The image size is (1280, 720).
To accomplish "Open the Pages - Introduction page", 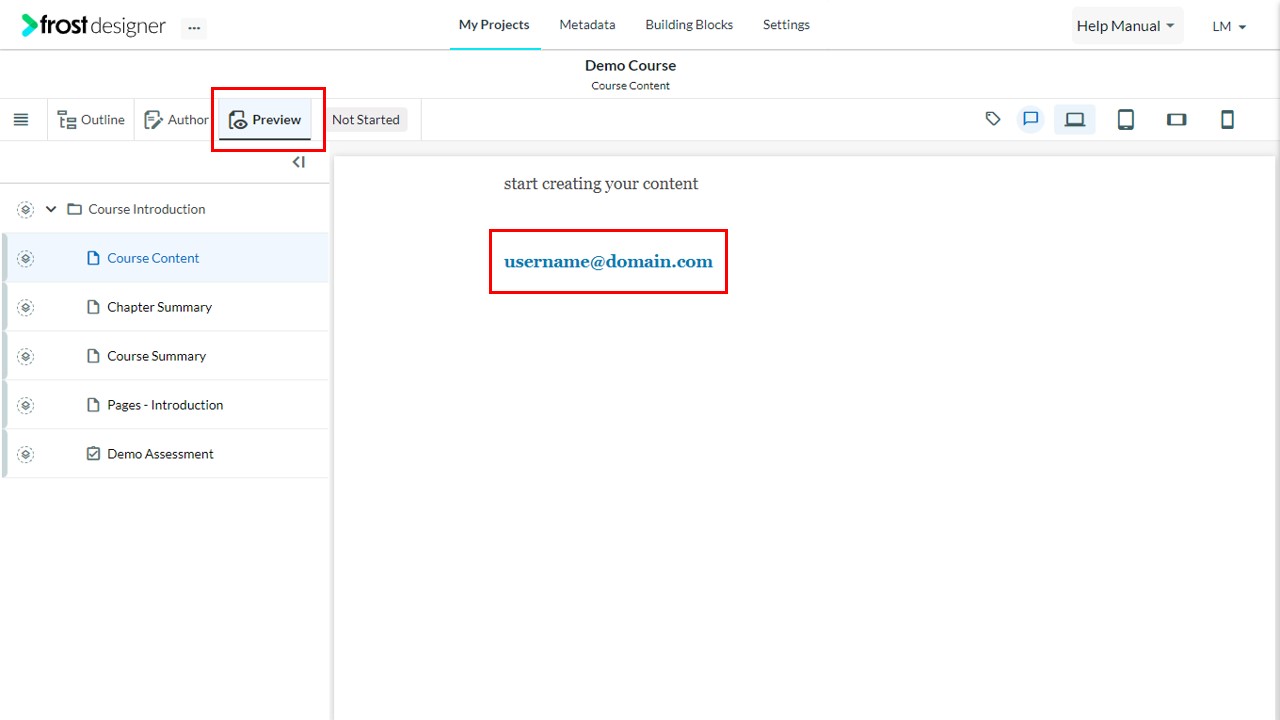I will coord(165,405).
